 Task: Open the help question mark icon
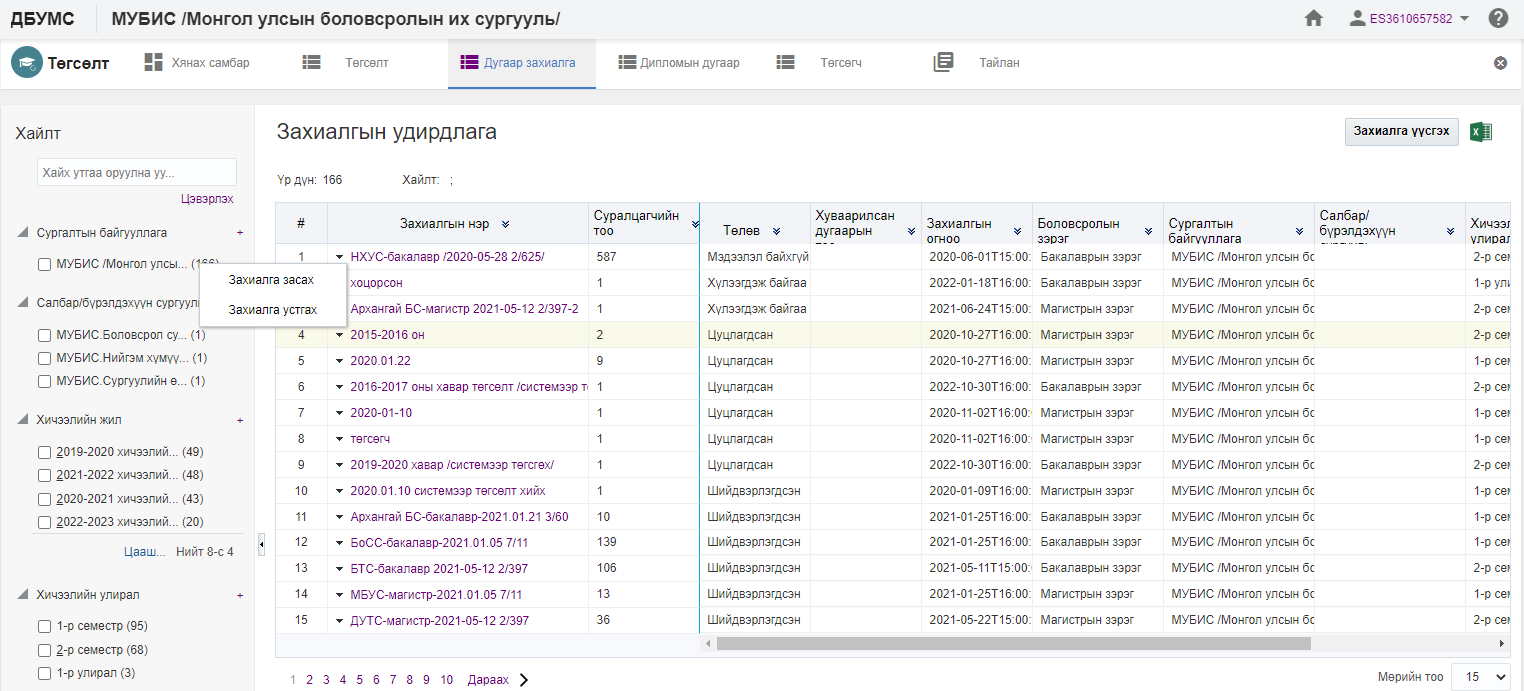1498,18
